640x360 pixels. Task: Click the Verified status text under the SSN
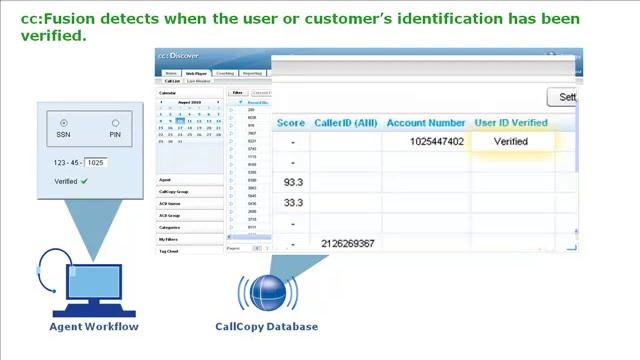click(66, 182)
